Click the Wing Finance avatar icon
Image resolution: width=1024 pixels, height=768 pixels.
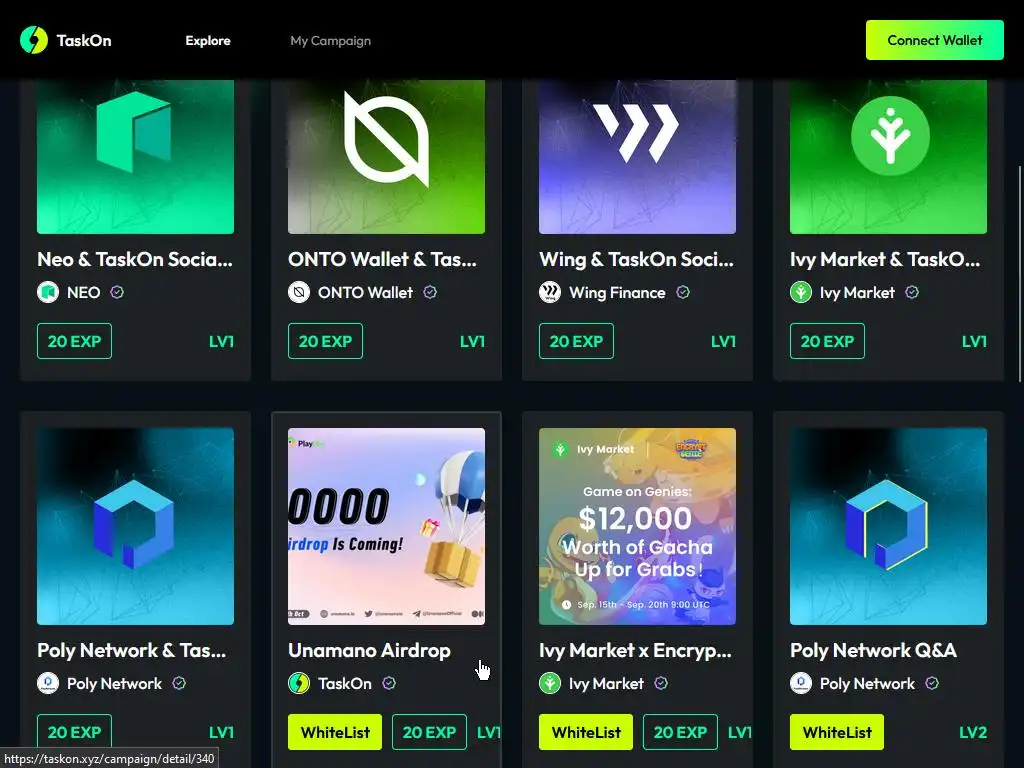pos(550,292)
